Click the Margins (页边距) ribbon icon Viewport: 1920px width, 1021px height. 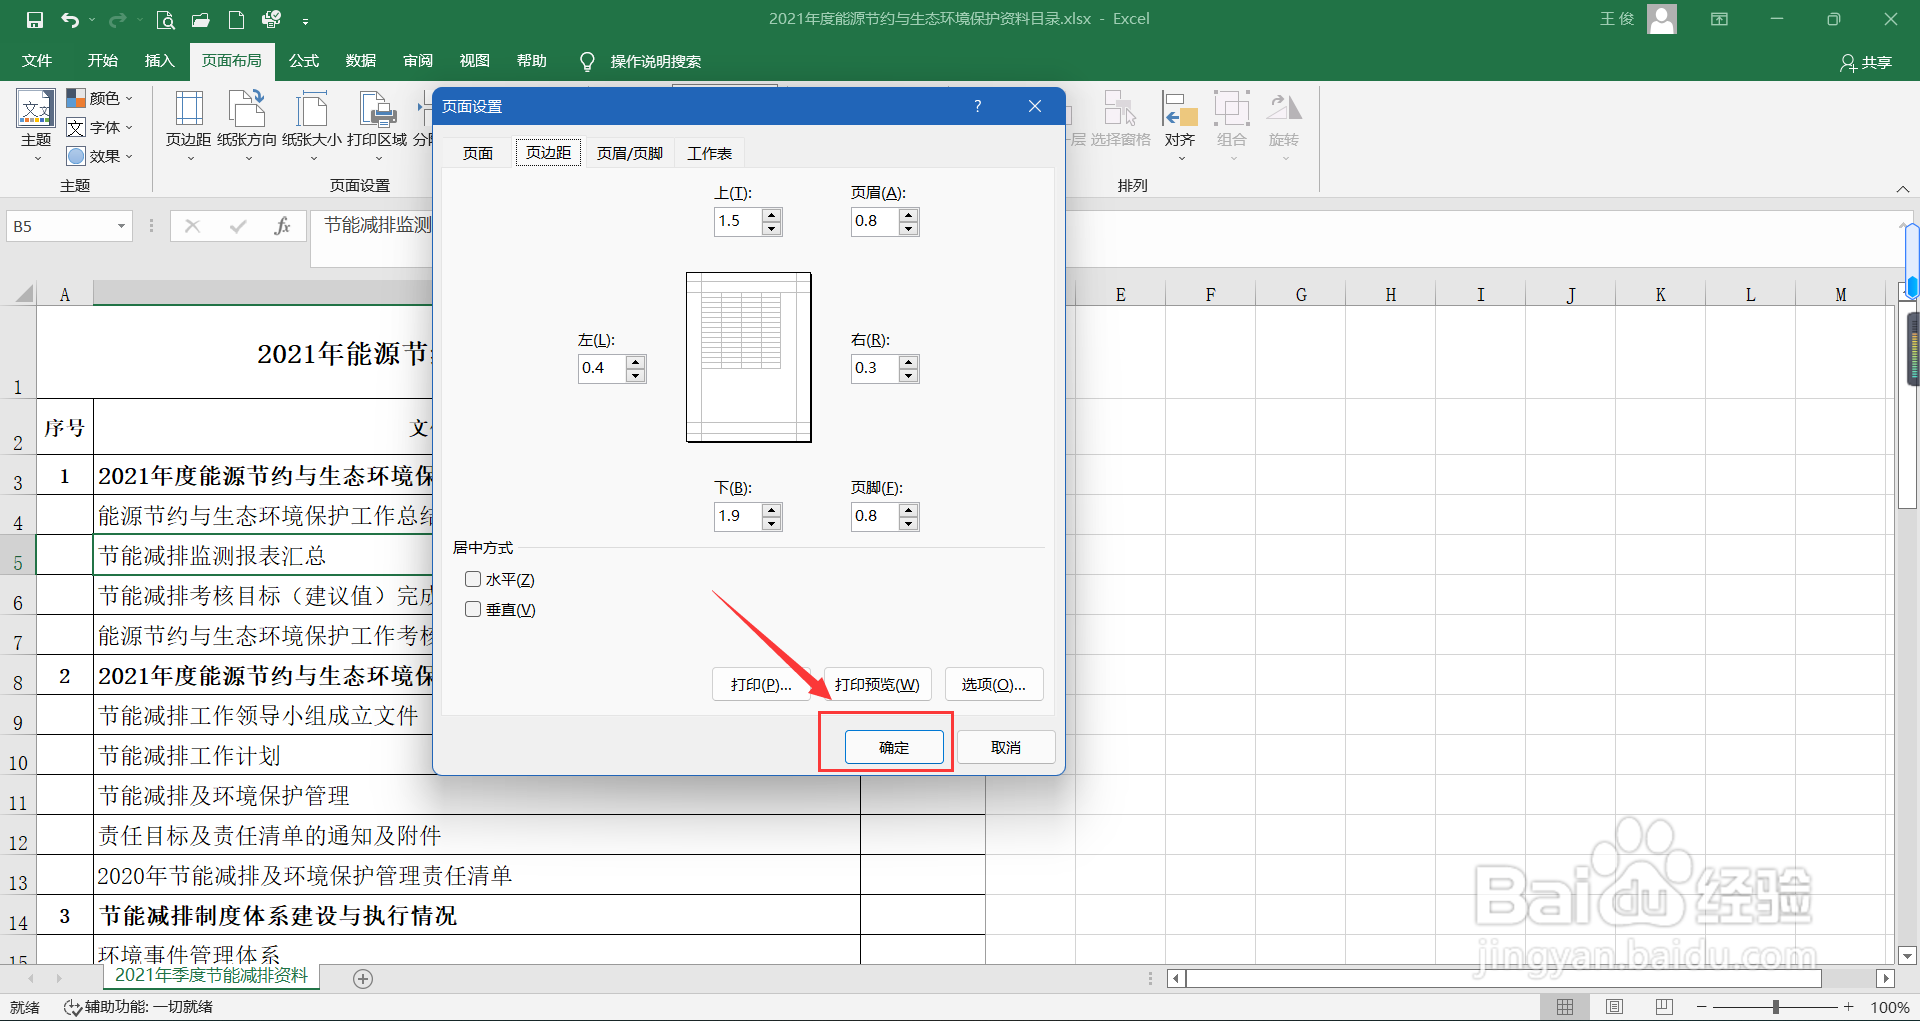tap(188, 109)
